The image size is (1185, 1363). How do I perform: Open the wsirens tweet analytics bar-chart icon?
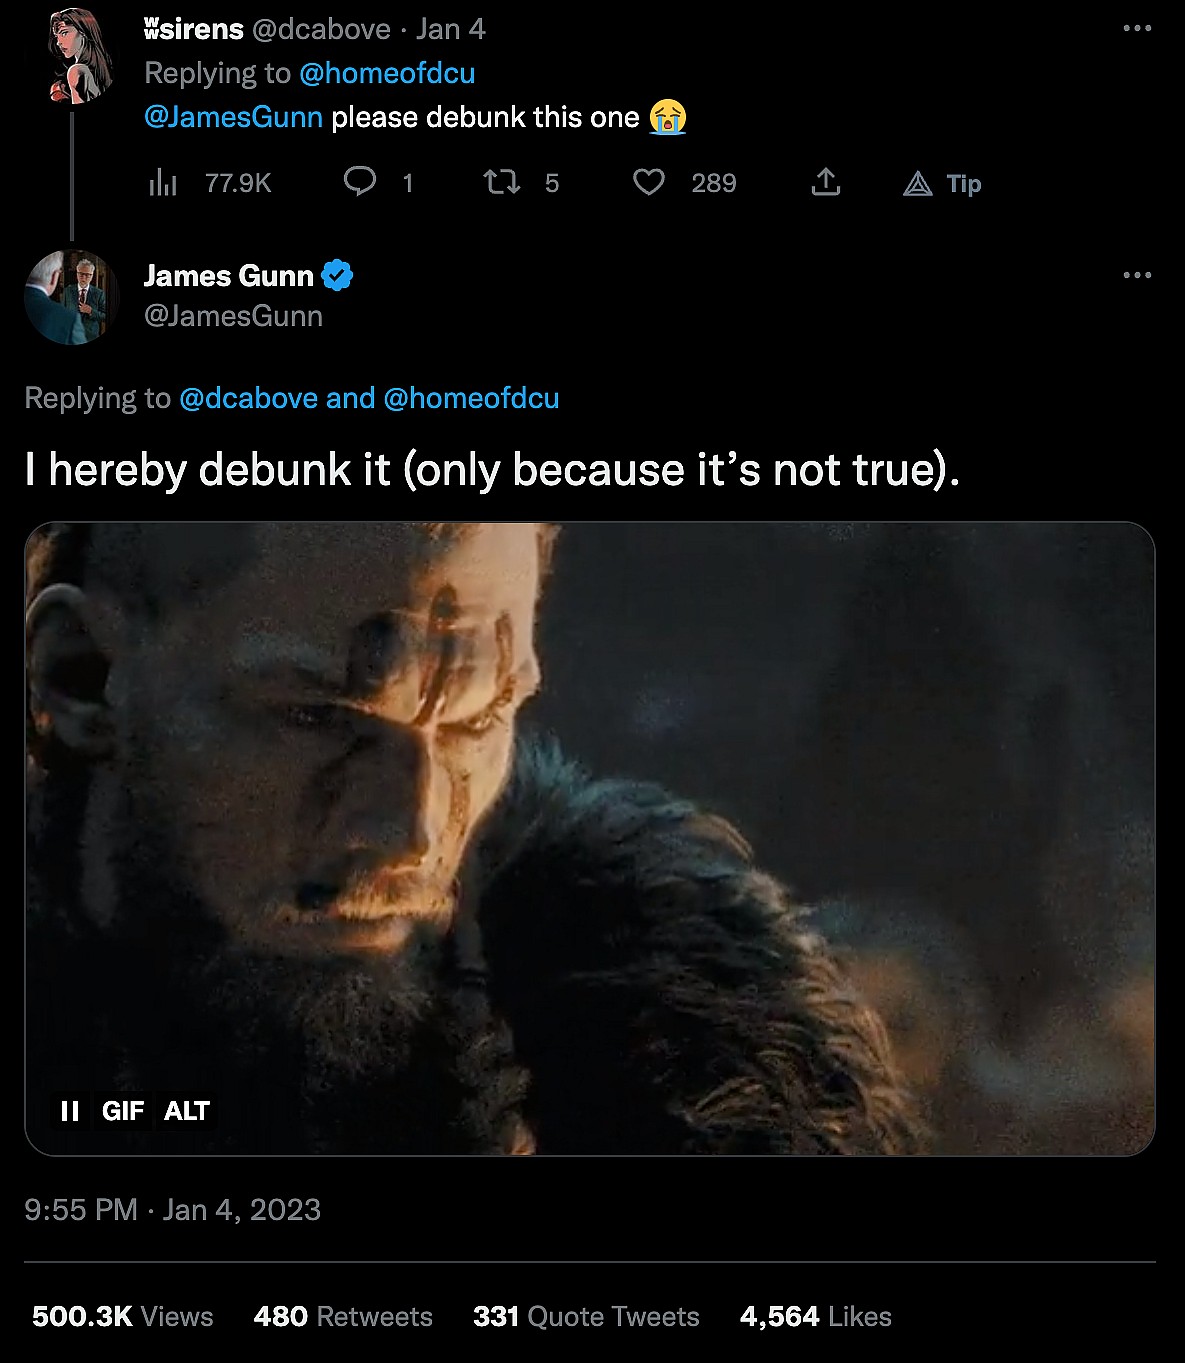163,183
